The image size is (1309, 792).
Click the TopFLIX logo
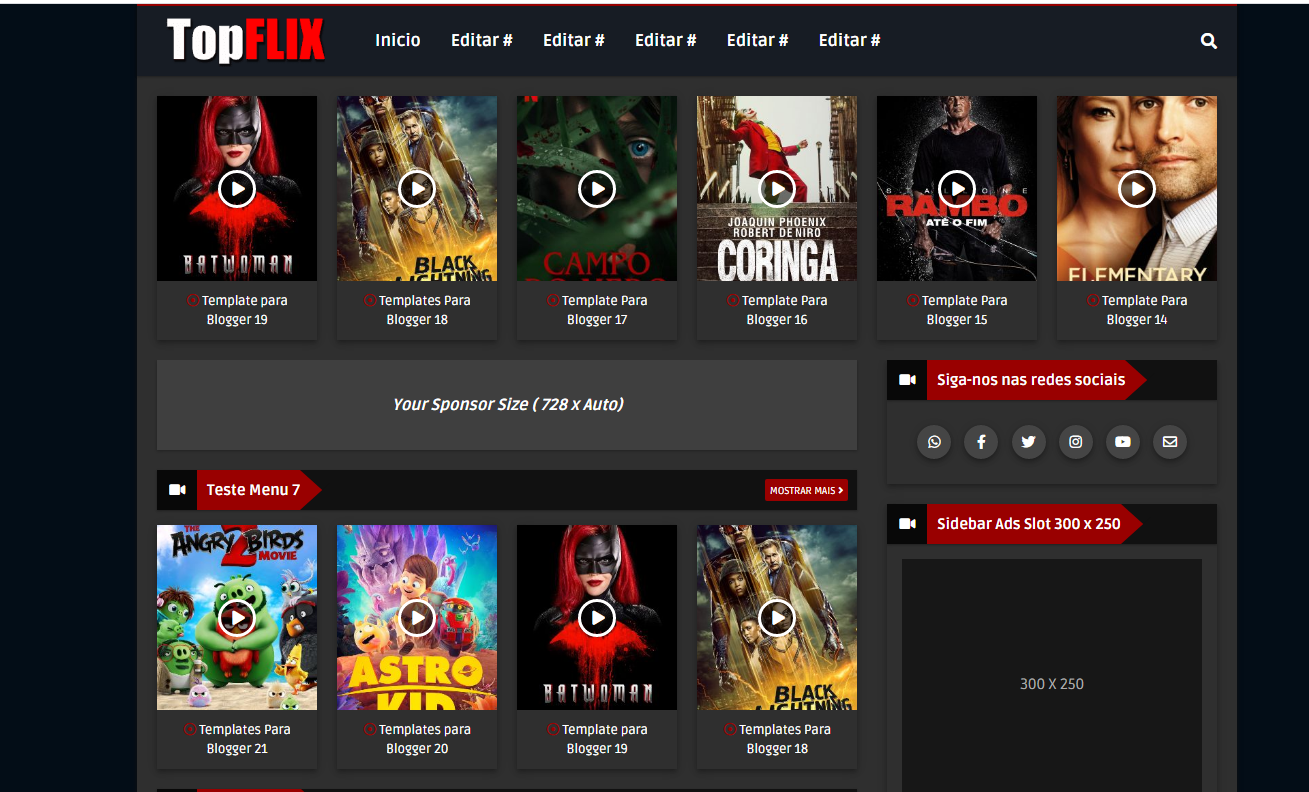pyautogui.click(x=246, y=41)
